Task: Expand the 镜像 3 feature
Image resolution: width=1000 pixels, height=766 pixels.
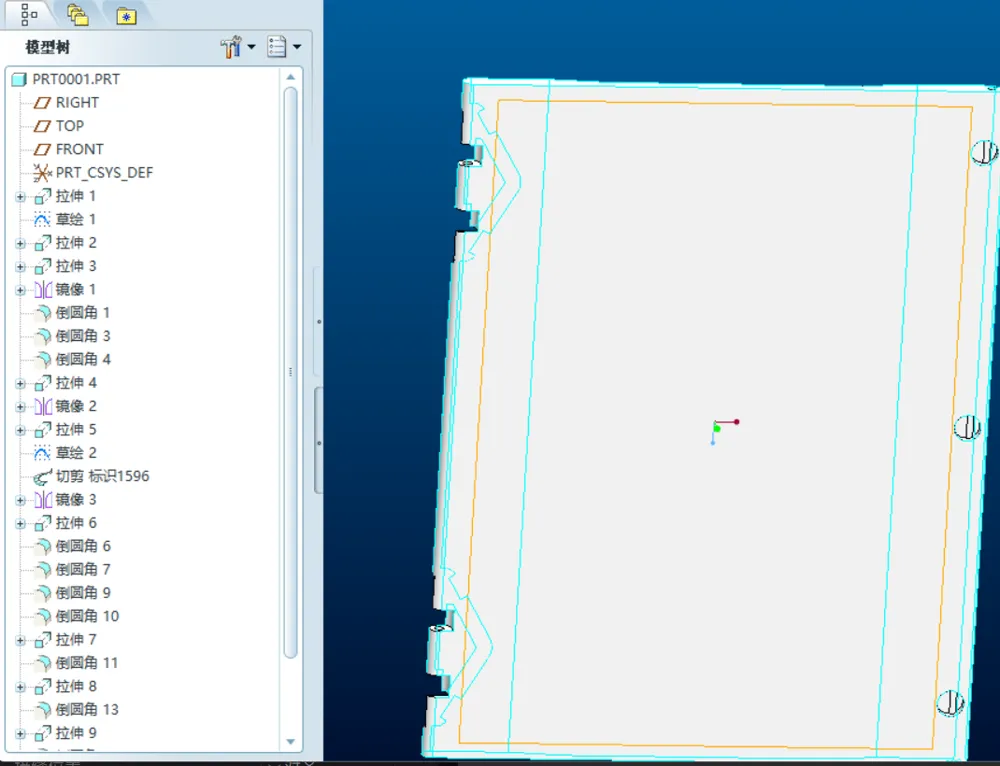Action: pyautogui.click(x=20, y=500)
